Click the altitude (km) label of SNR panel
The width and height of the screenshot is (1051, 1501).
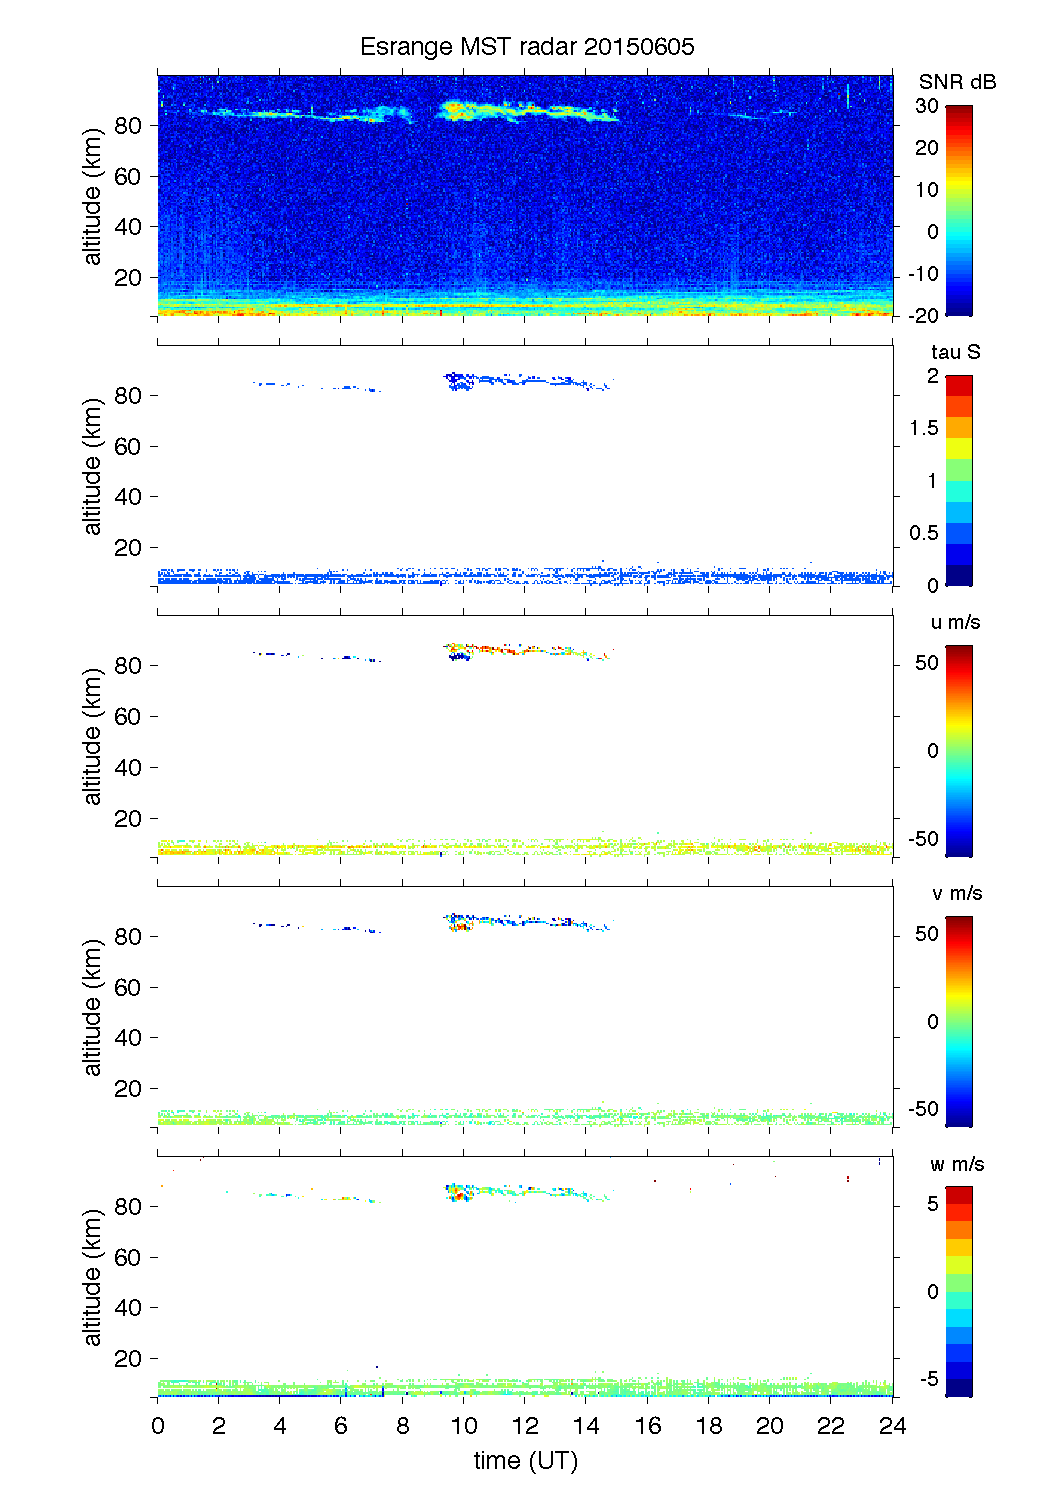coord(93,196)
